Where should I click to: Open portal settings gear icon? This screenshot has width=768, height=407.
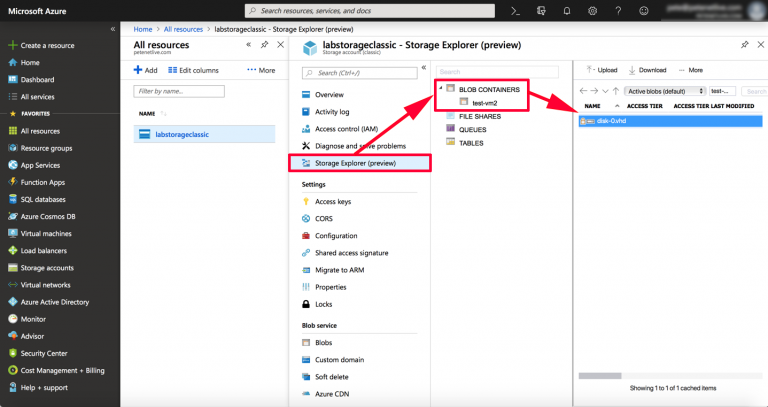[x=592, y=11]
